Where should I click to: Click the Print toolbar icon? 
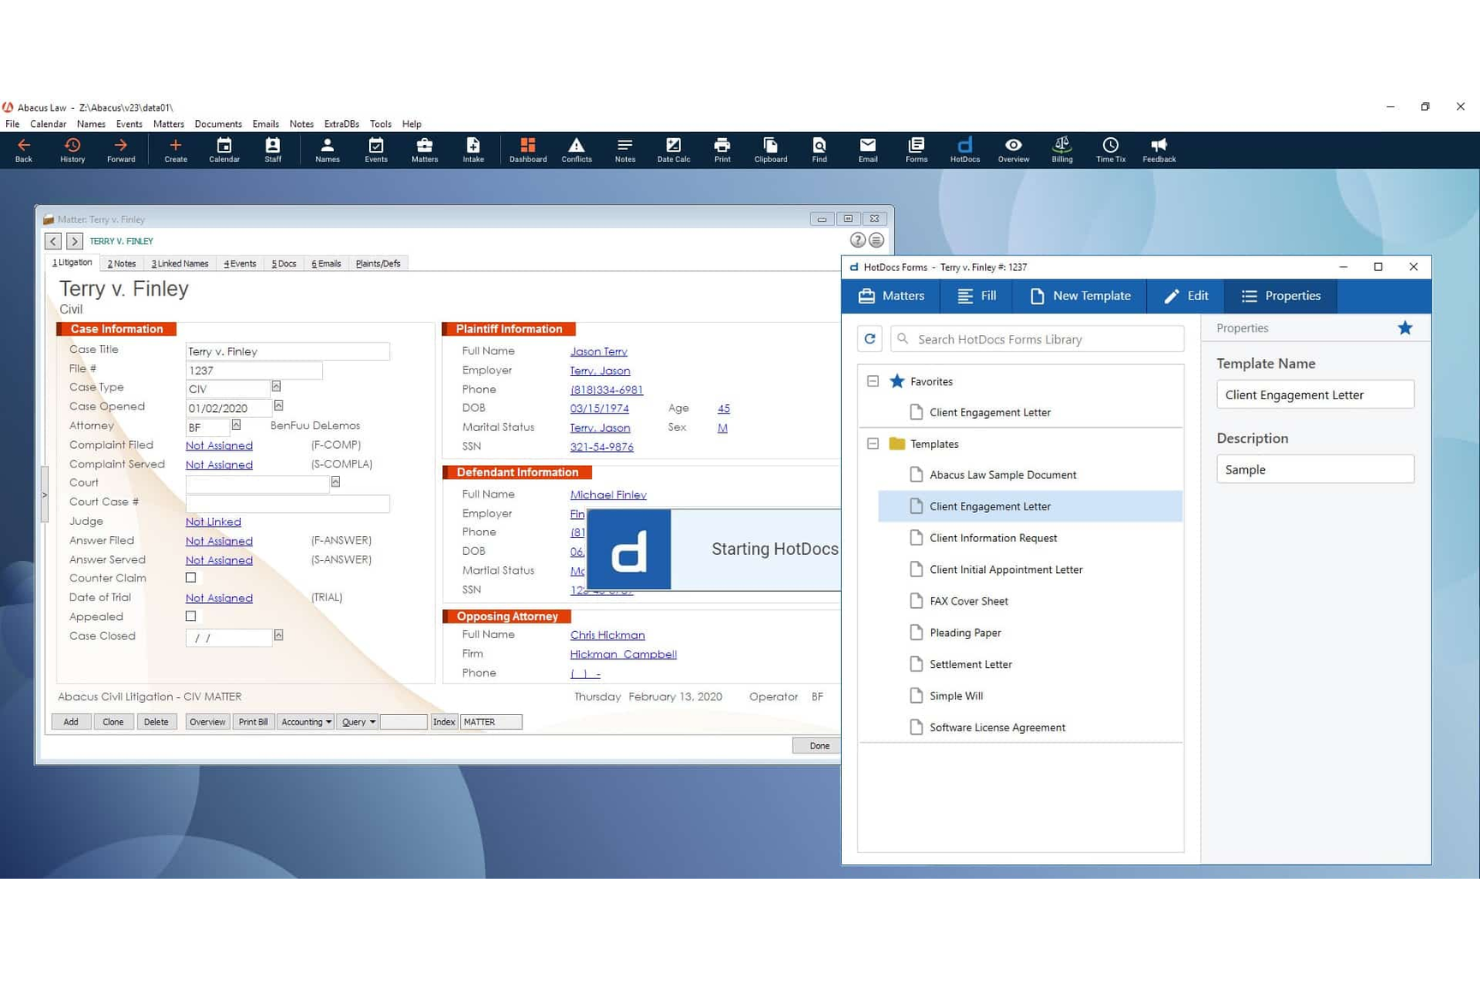(722, 150)
